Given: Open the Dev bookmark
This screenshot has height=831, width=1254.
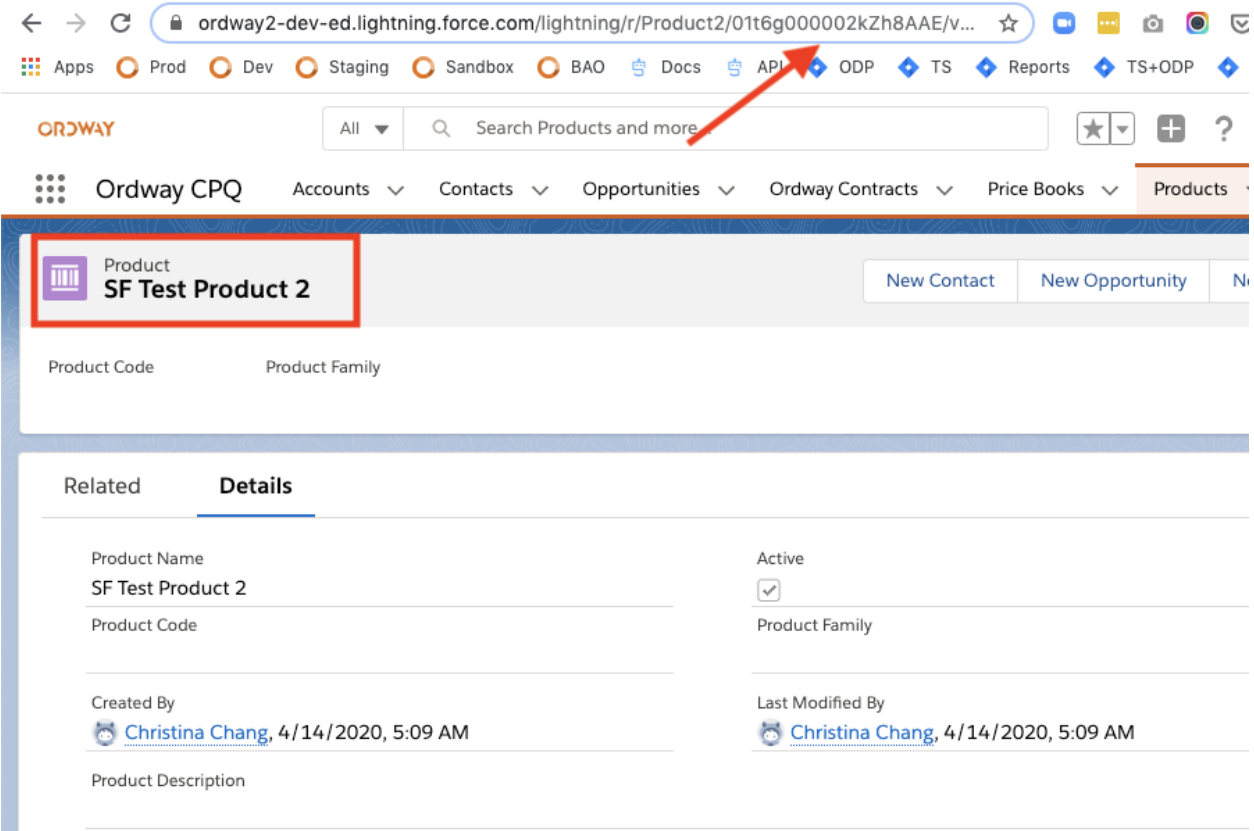Looking at the screenshot, I should pos(241,67).
